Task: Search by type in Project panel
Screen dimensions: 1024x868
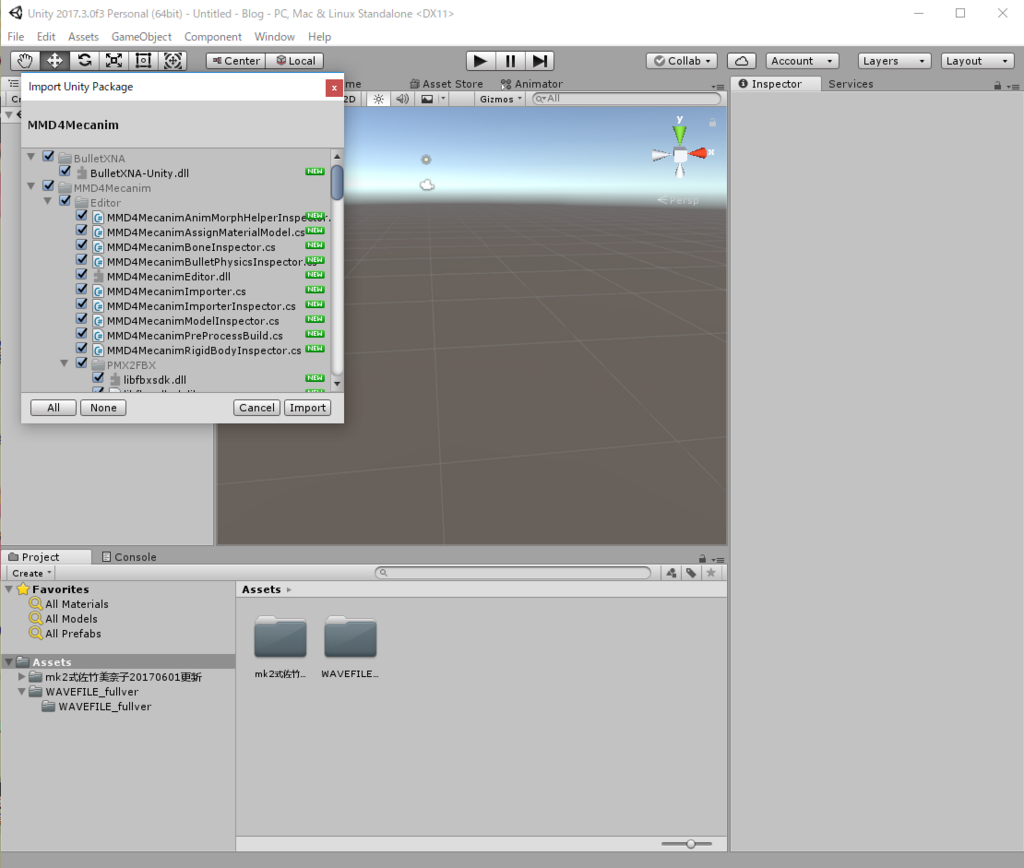Action: coord(671,573)
